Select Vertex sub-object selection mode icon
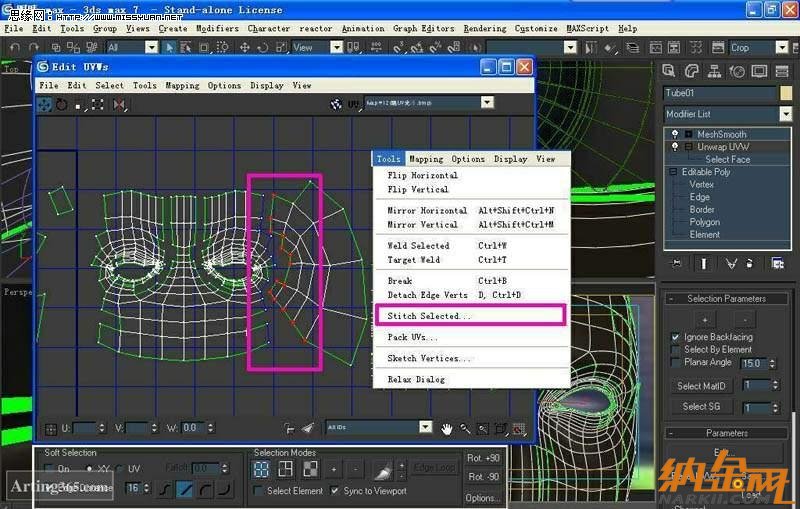 (x=261, y=469)
